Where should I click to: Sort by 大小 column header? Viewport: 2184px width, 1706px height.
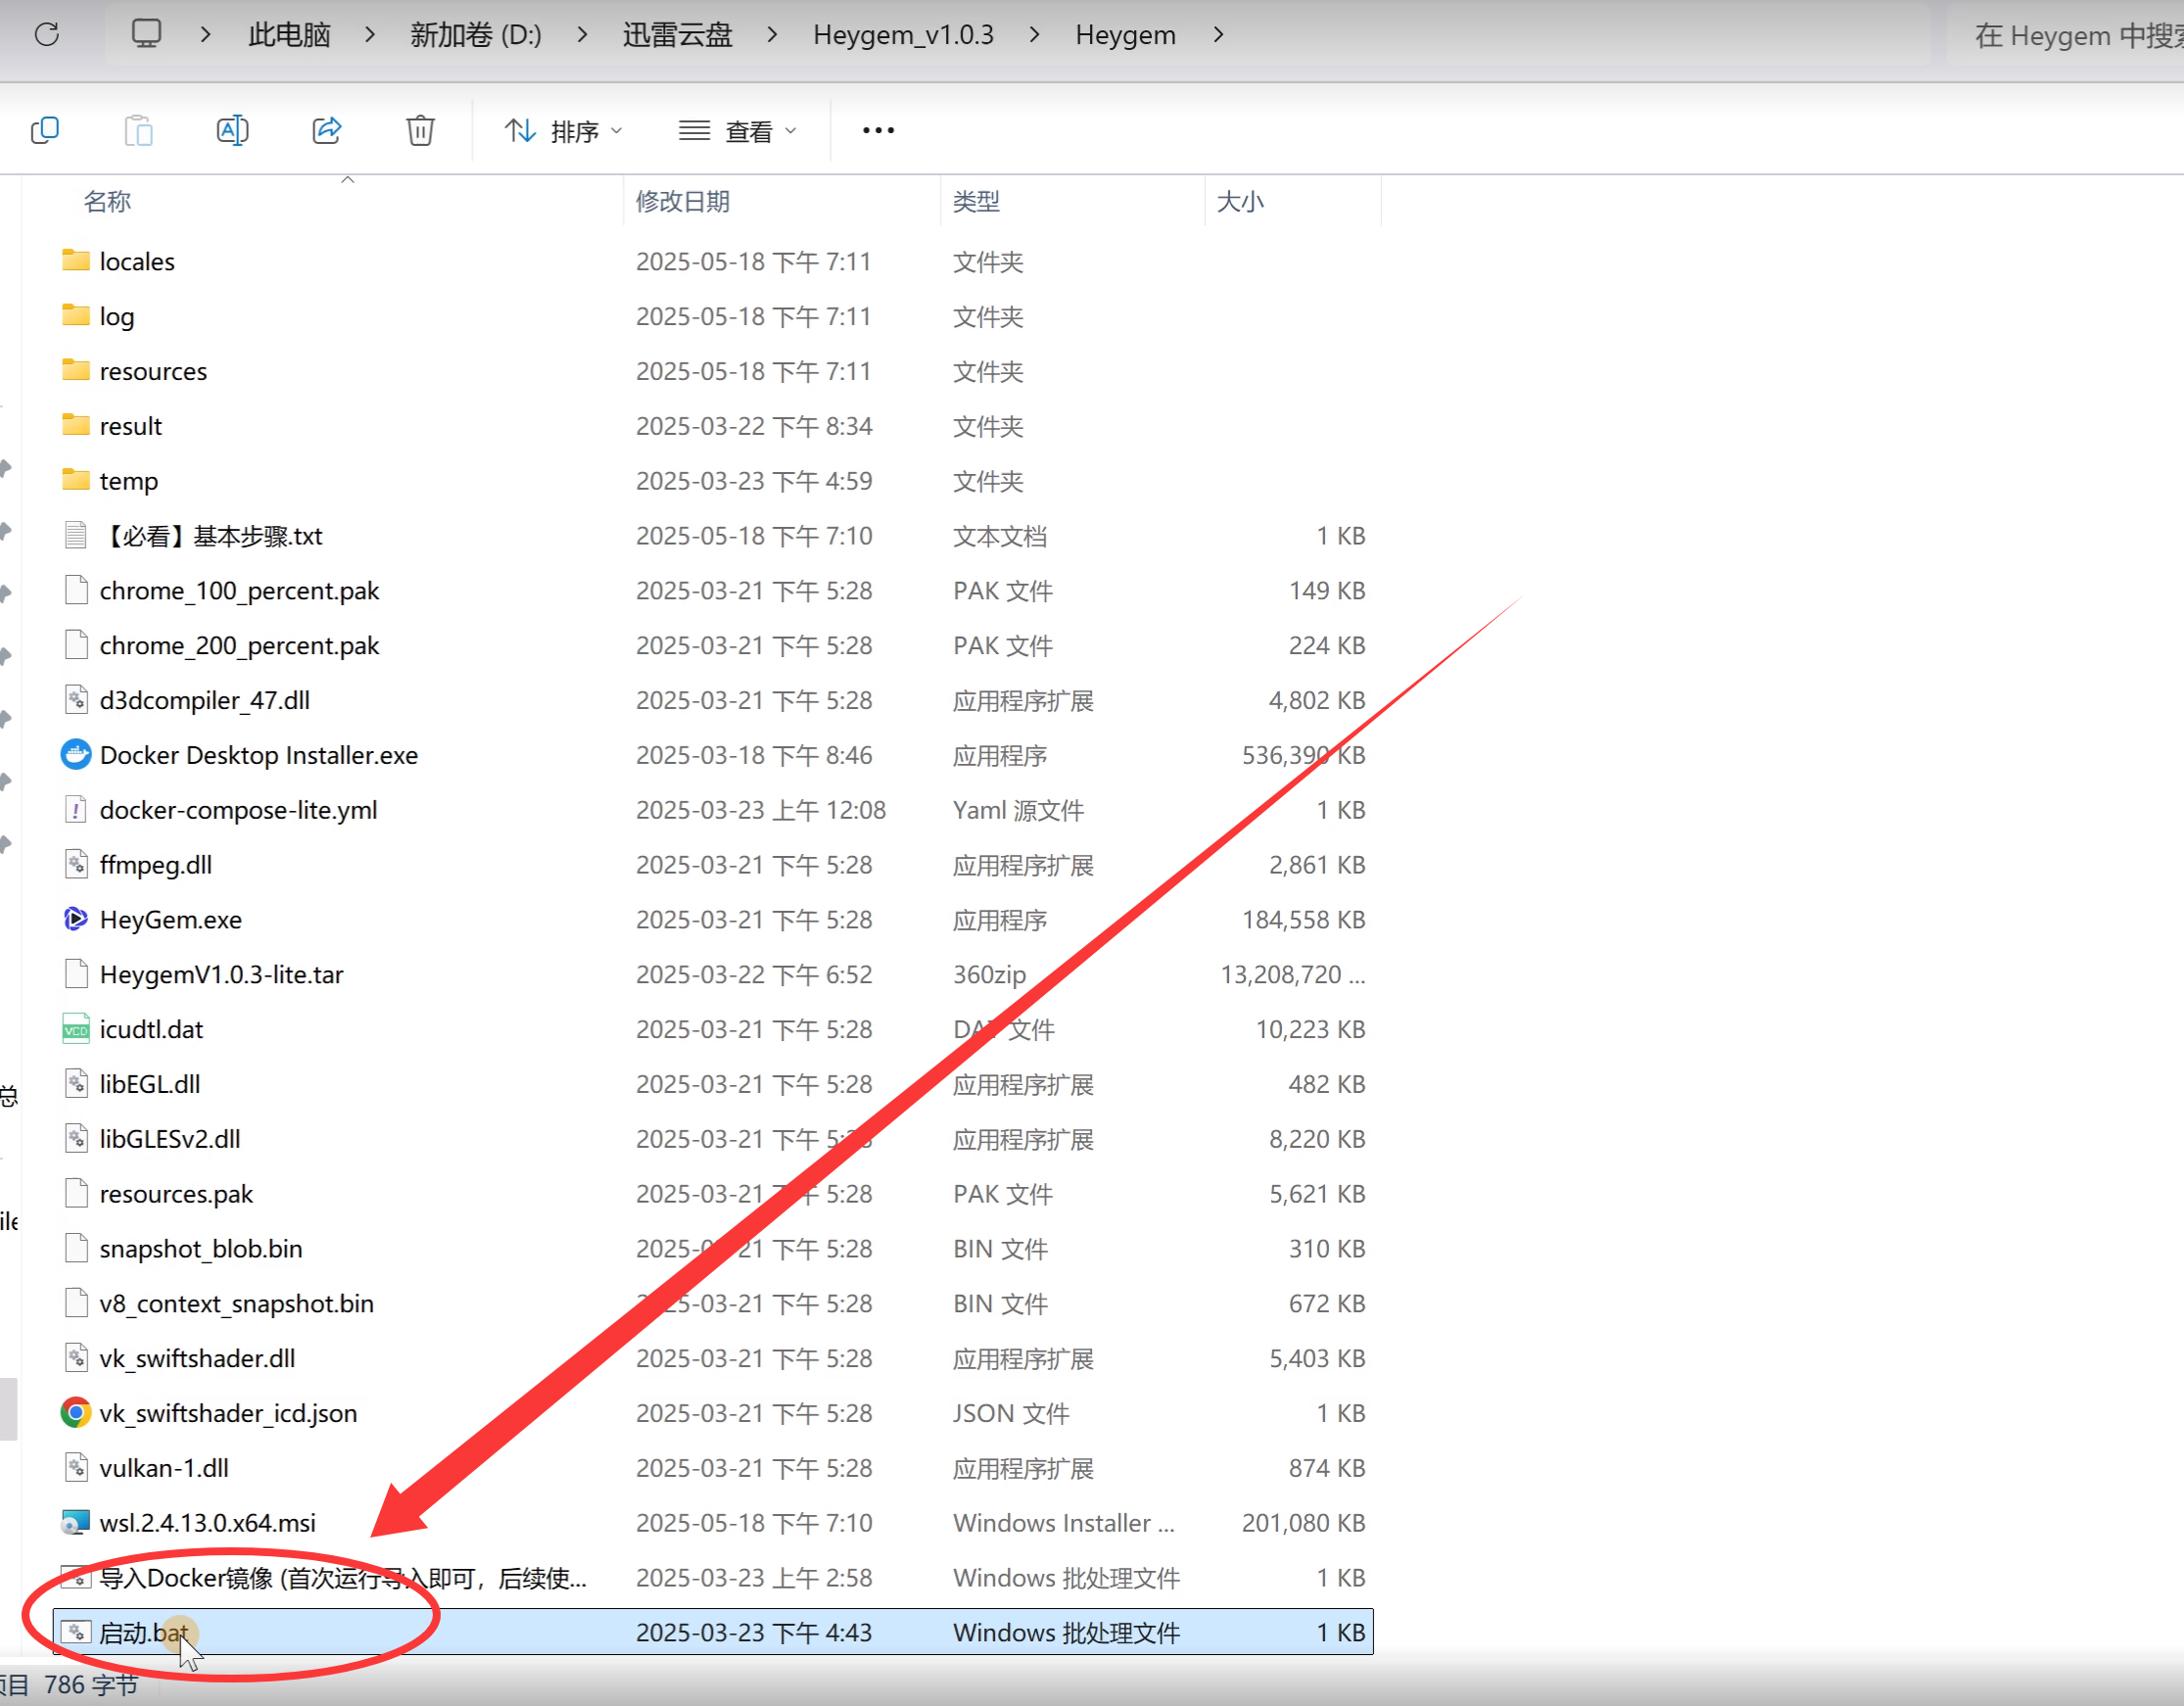coord(1240,201)
